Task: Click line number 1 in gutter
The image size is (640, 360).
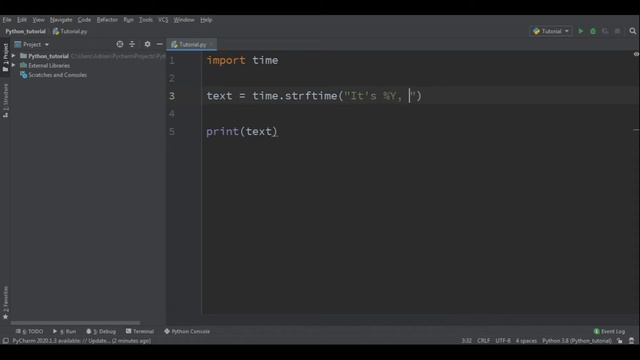Action: [172, 60]
